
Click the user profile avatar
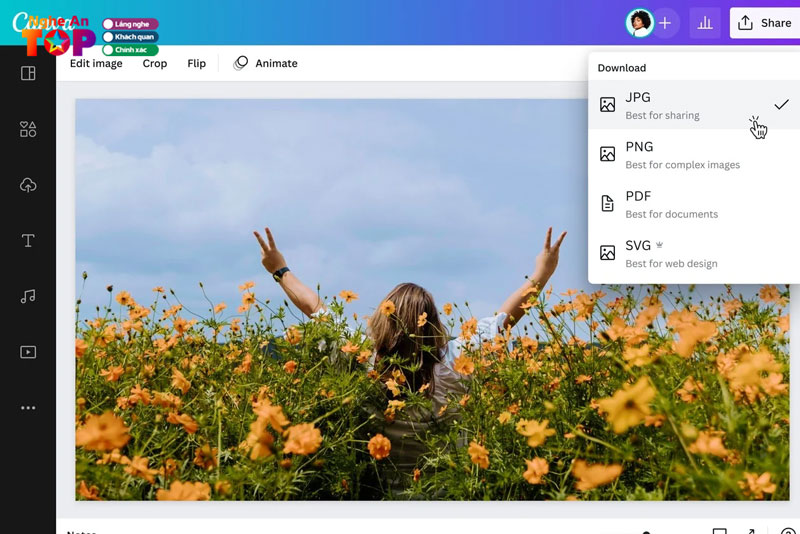[639, 23]
